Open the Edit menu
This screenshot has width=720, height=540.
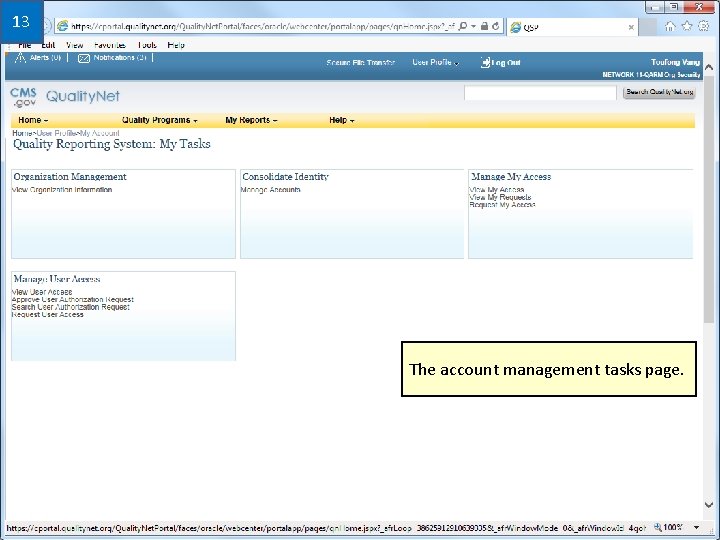(x=48, y=45)
